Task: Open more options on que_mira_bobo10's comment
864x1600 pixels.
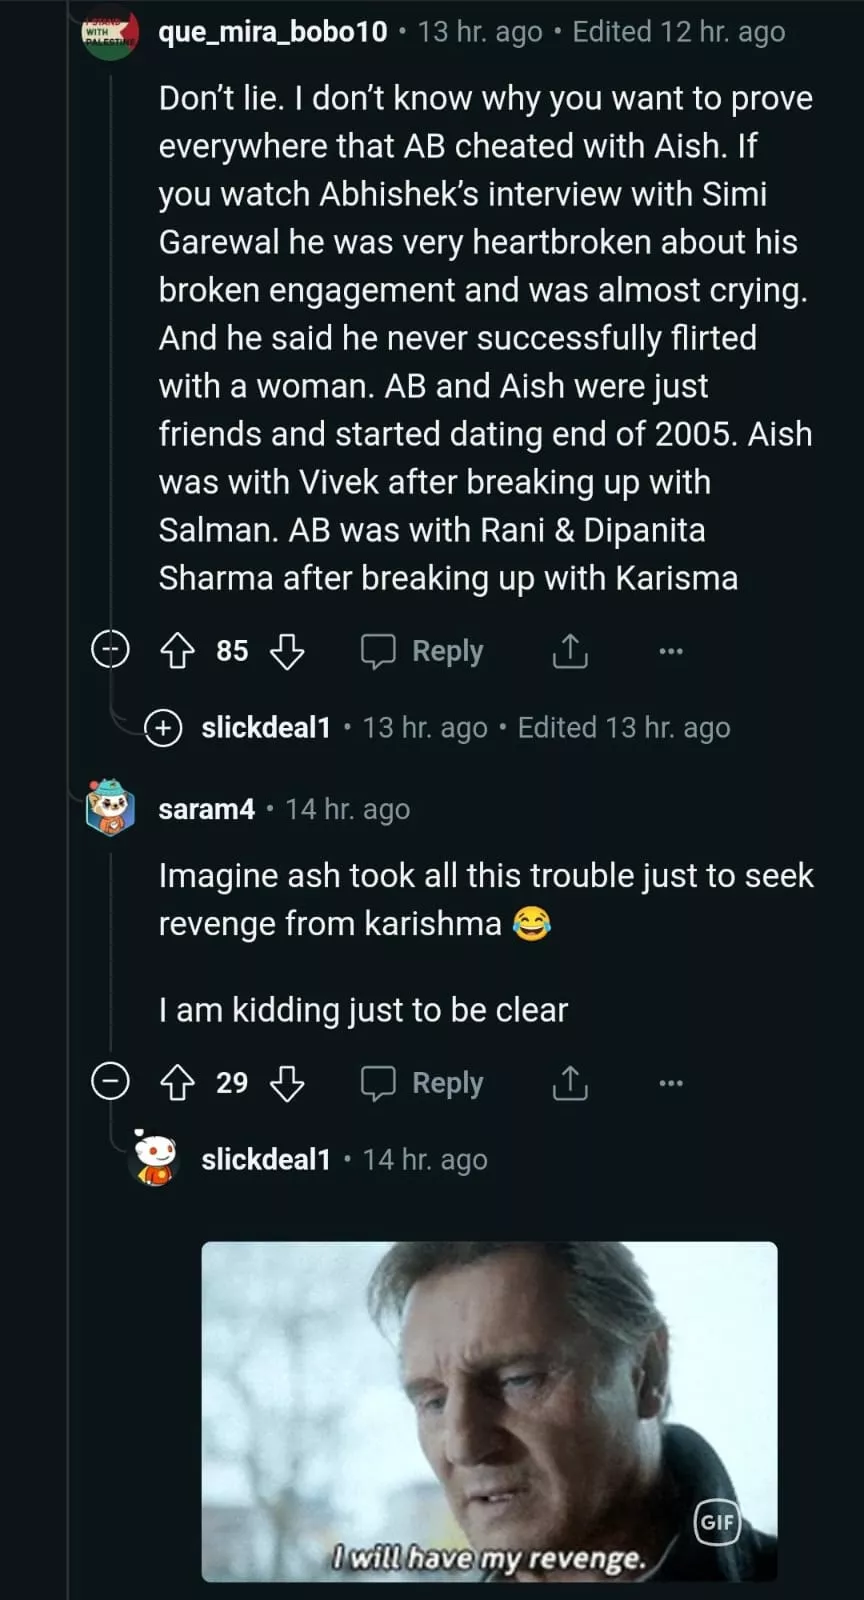Action: coord(671,651)
